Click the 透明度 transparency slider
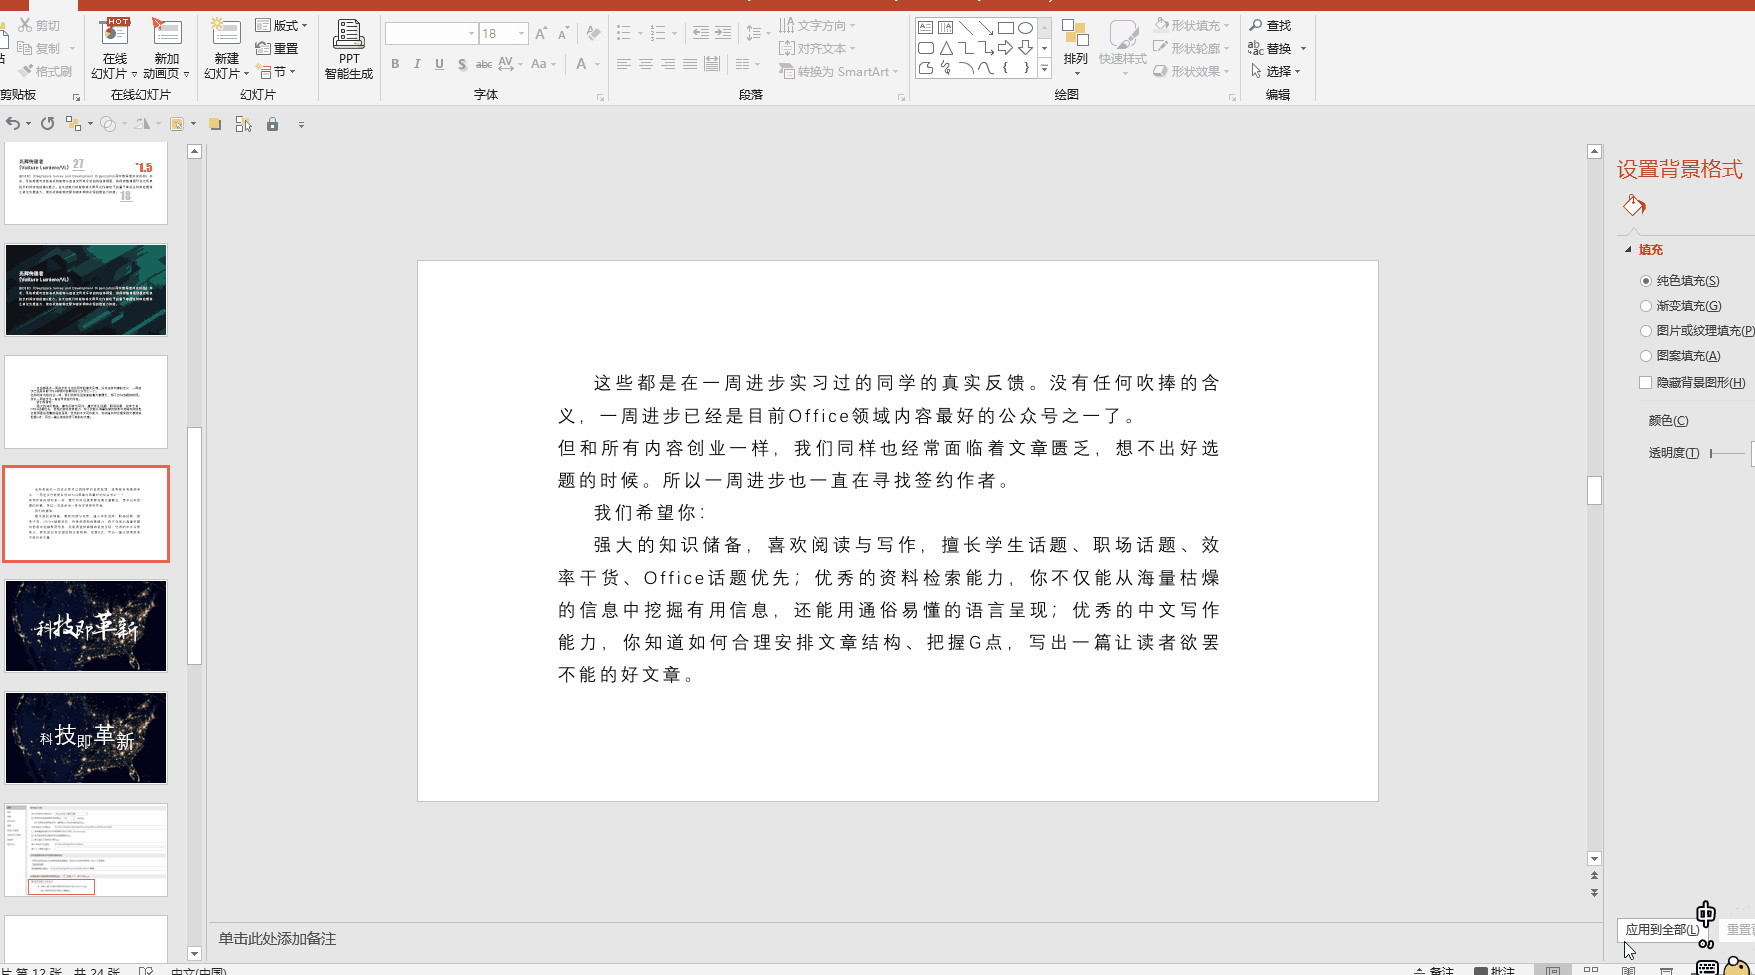Image resolution: width=1755 pixels, height=975 pixels. click(1729, 453)
